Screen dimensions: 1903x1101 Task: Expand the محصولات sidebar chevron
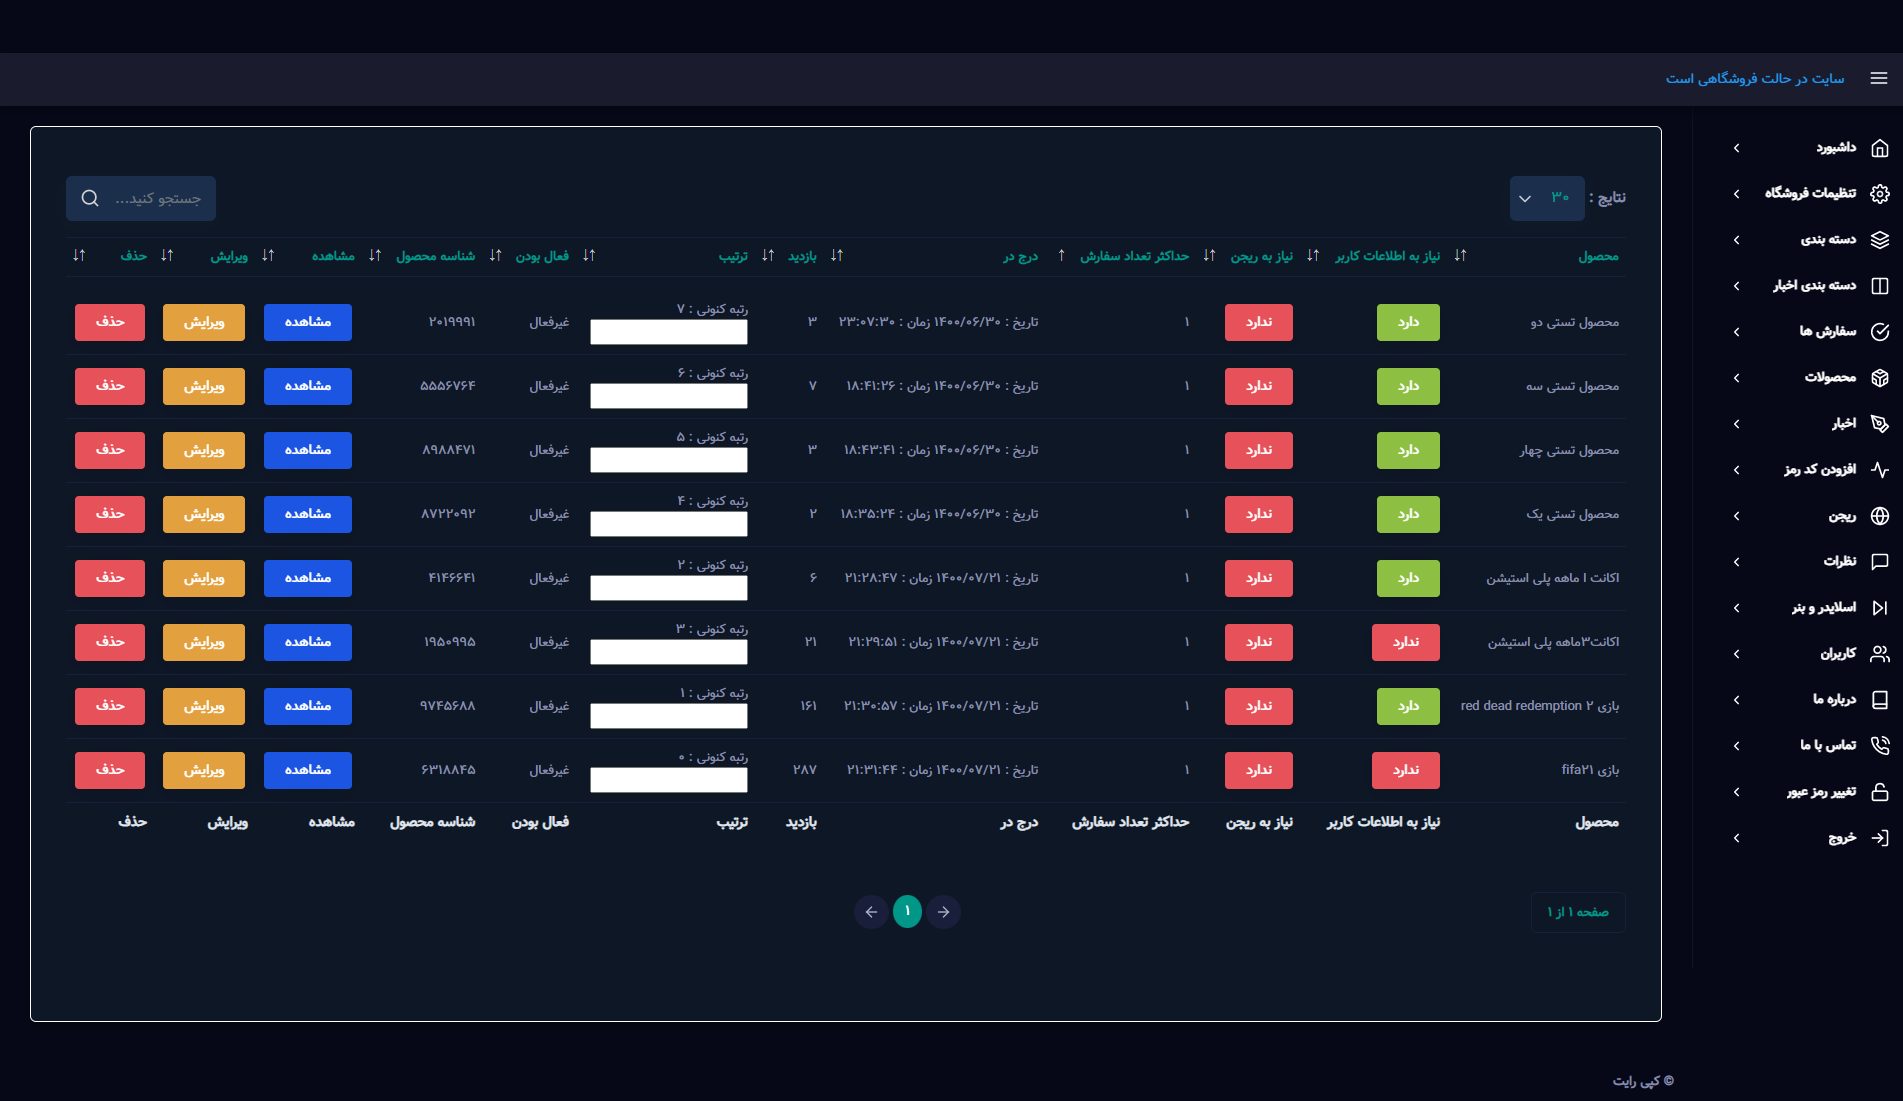1736,378
